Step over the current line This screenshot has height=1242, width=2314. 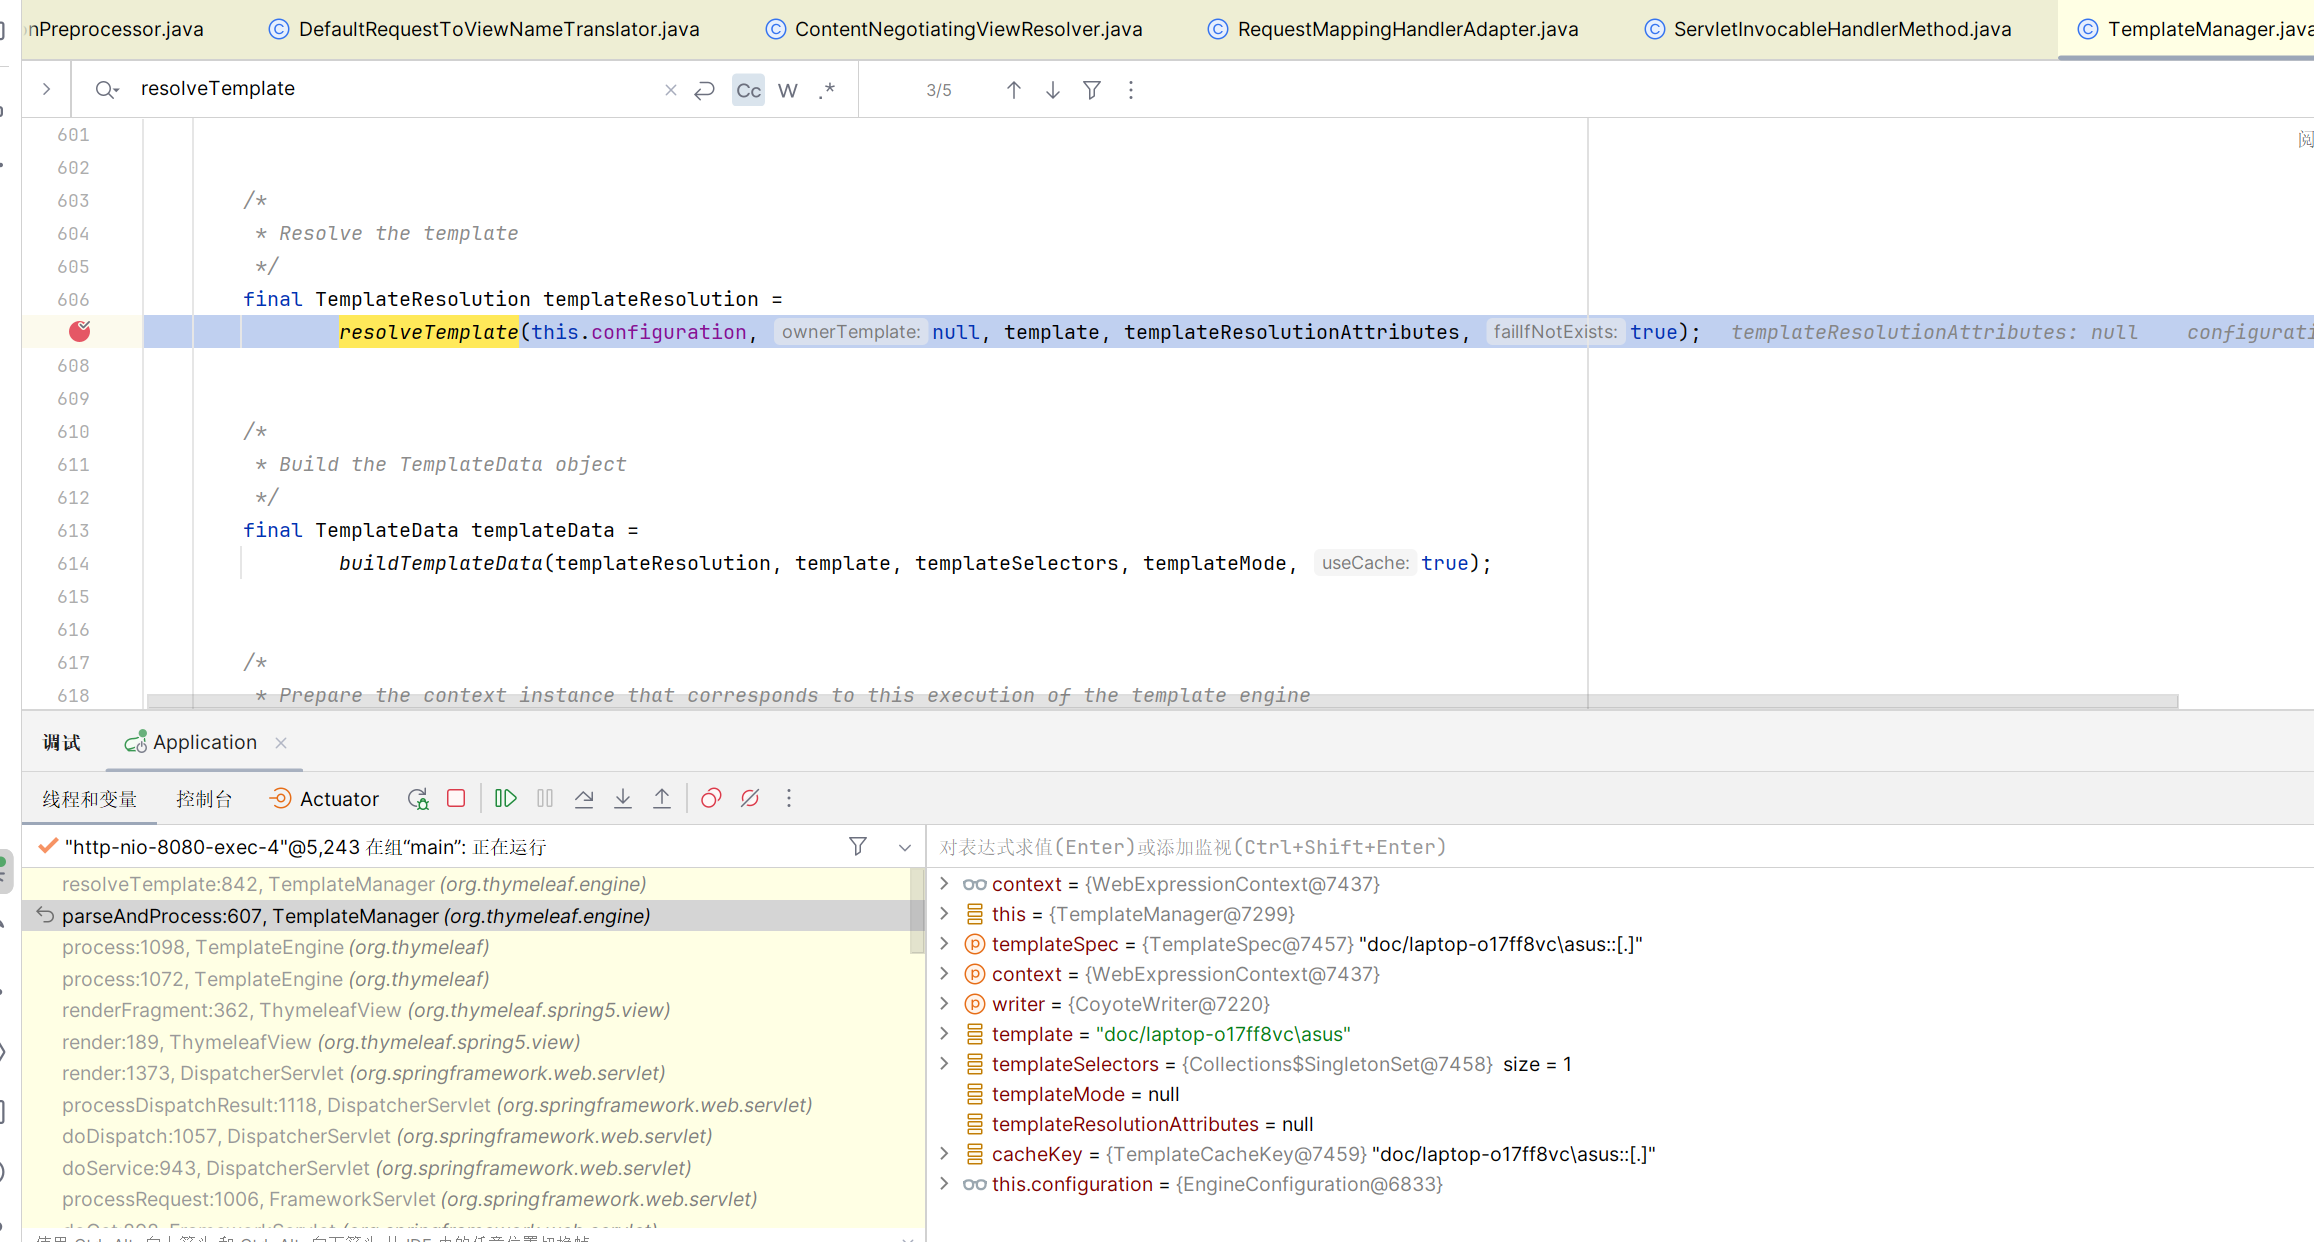[x=584, y=798]
